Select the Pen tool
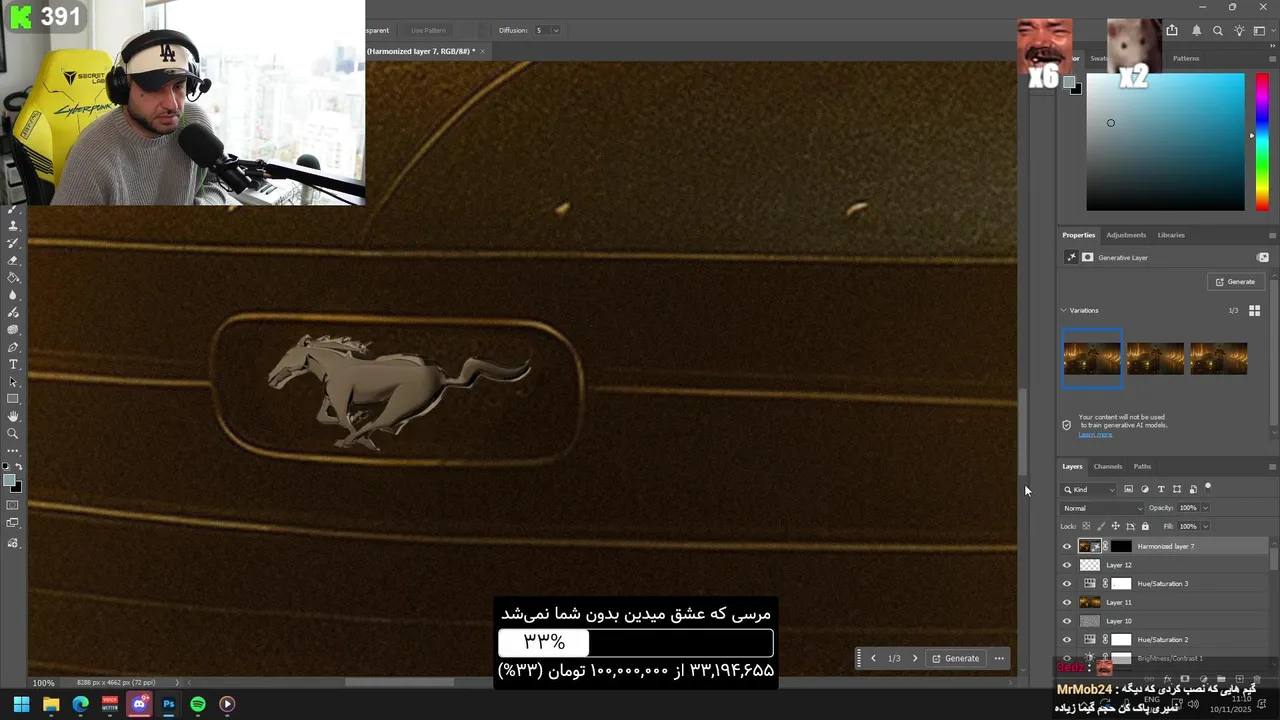Screen dimensions: 1280x720 (13, 347)
